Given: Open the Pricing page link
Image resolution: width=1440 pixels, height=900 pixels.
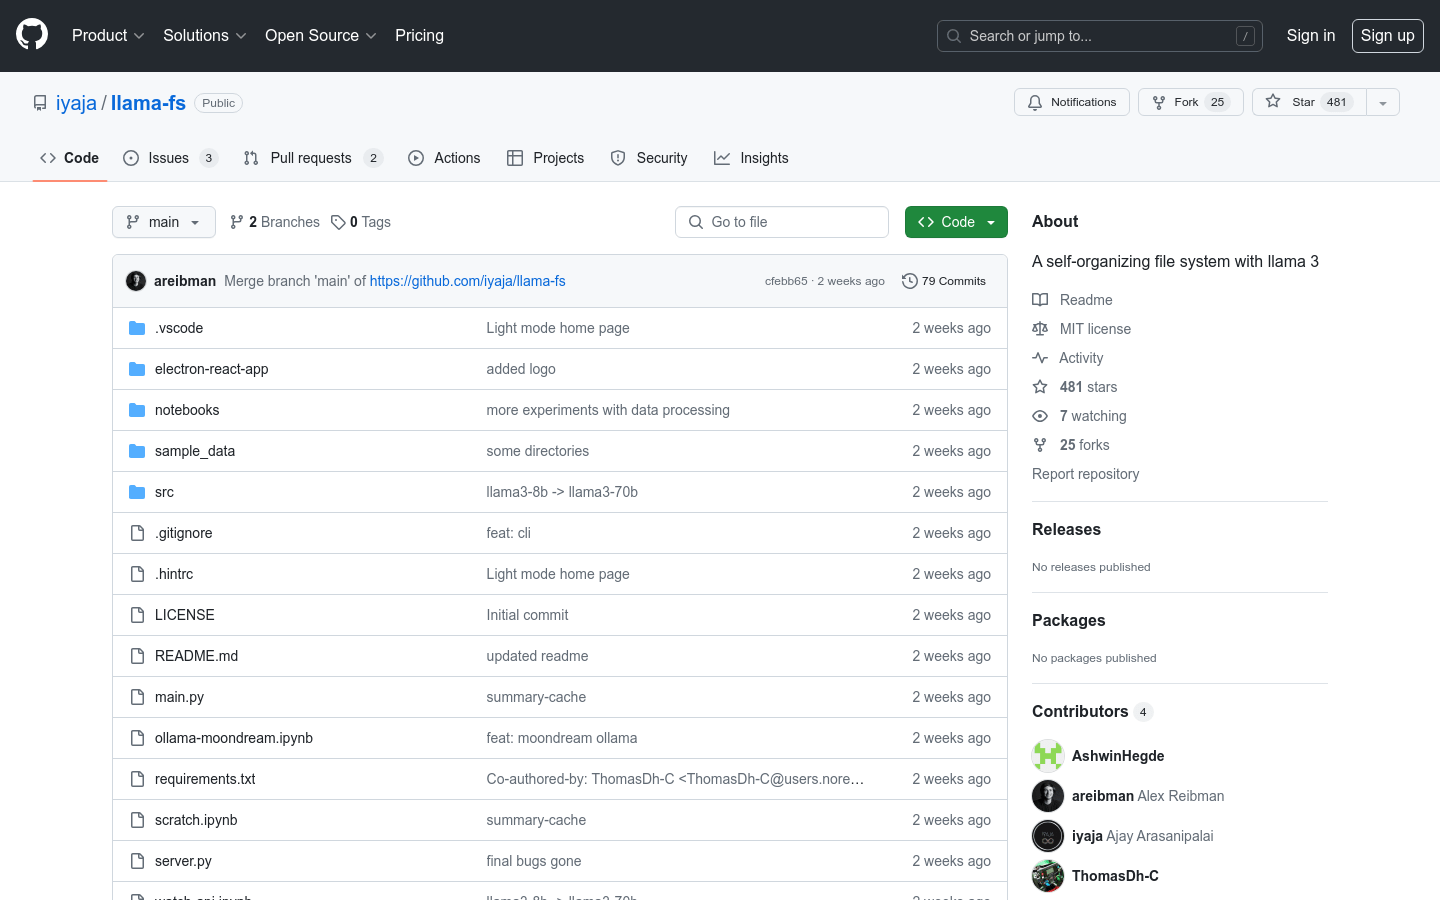Looking at the screenshot, I should (419, 35).
